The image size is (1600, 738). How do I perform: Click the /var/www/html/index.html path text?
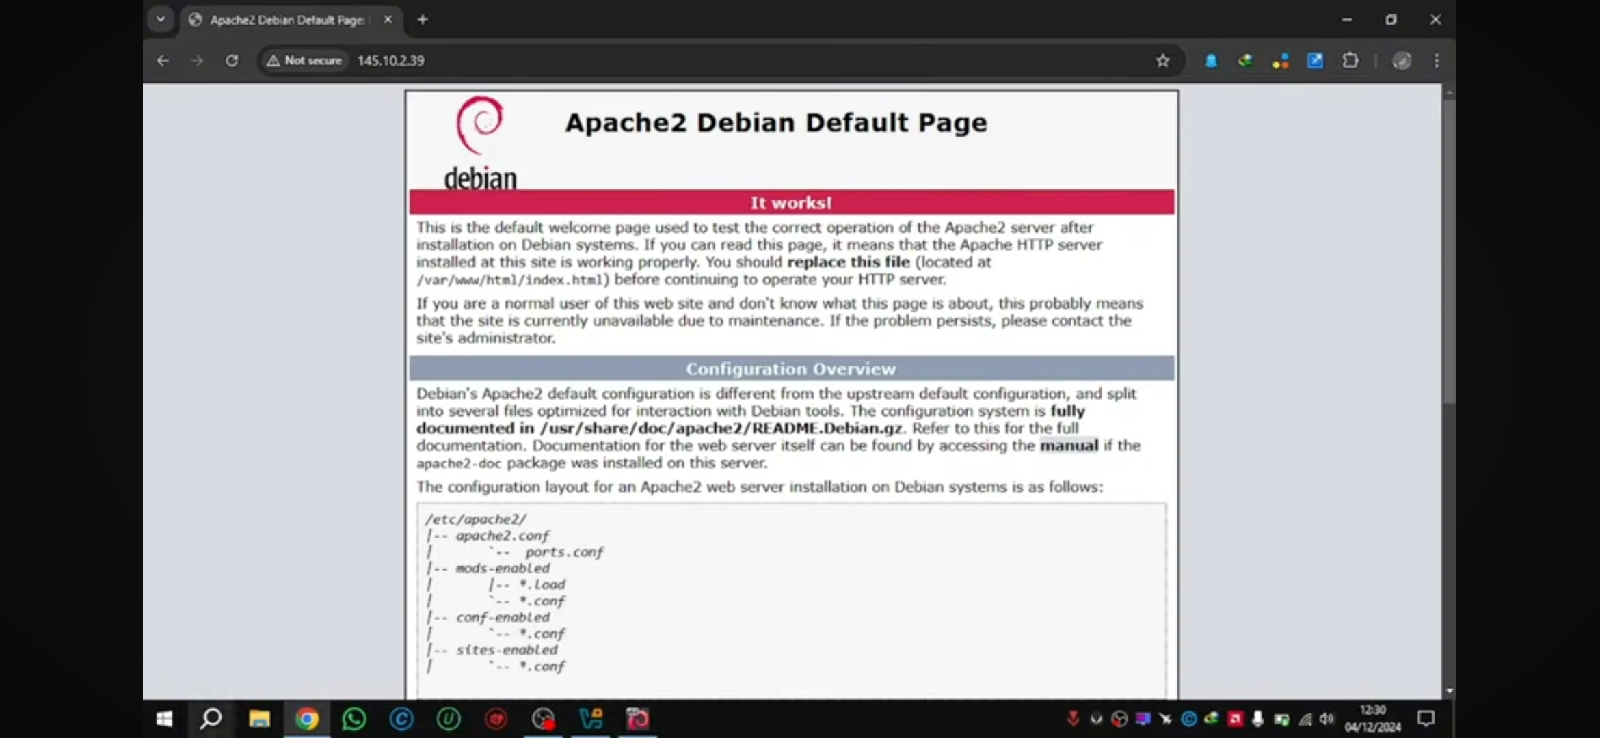pos(510,281)
